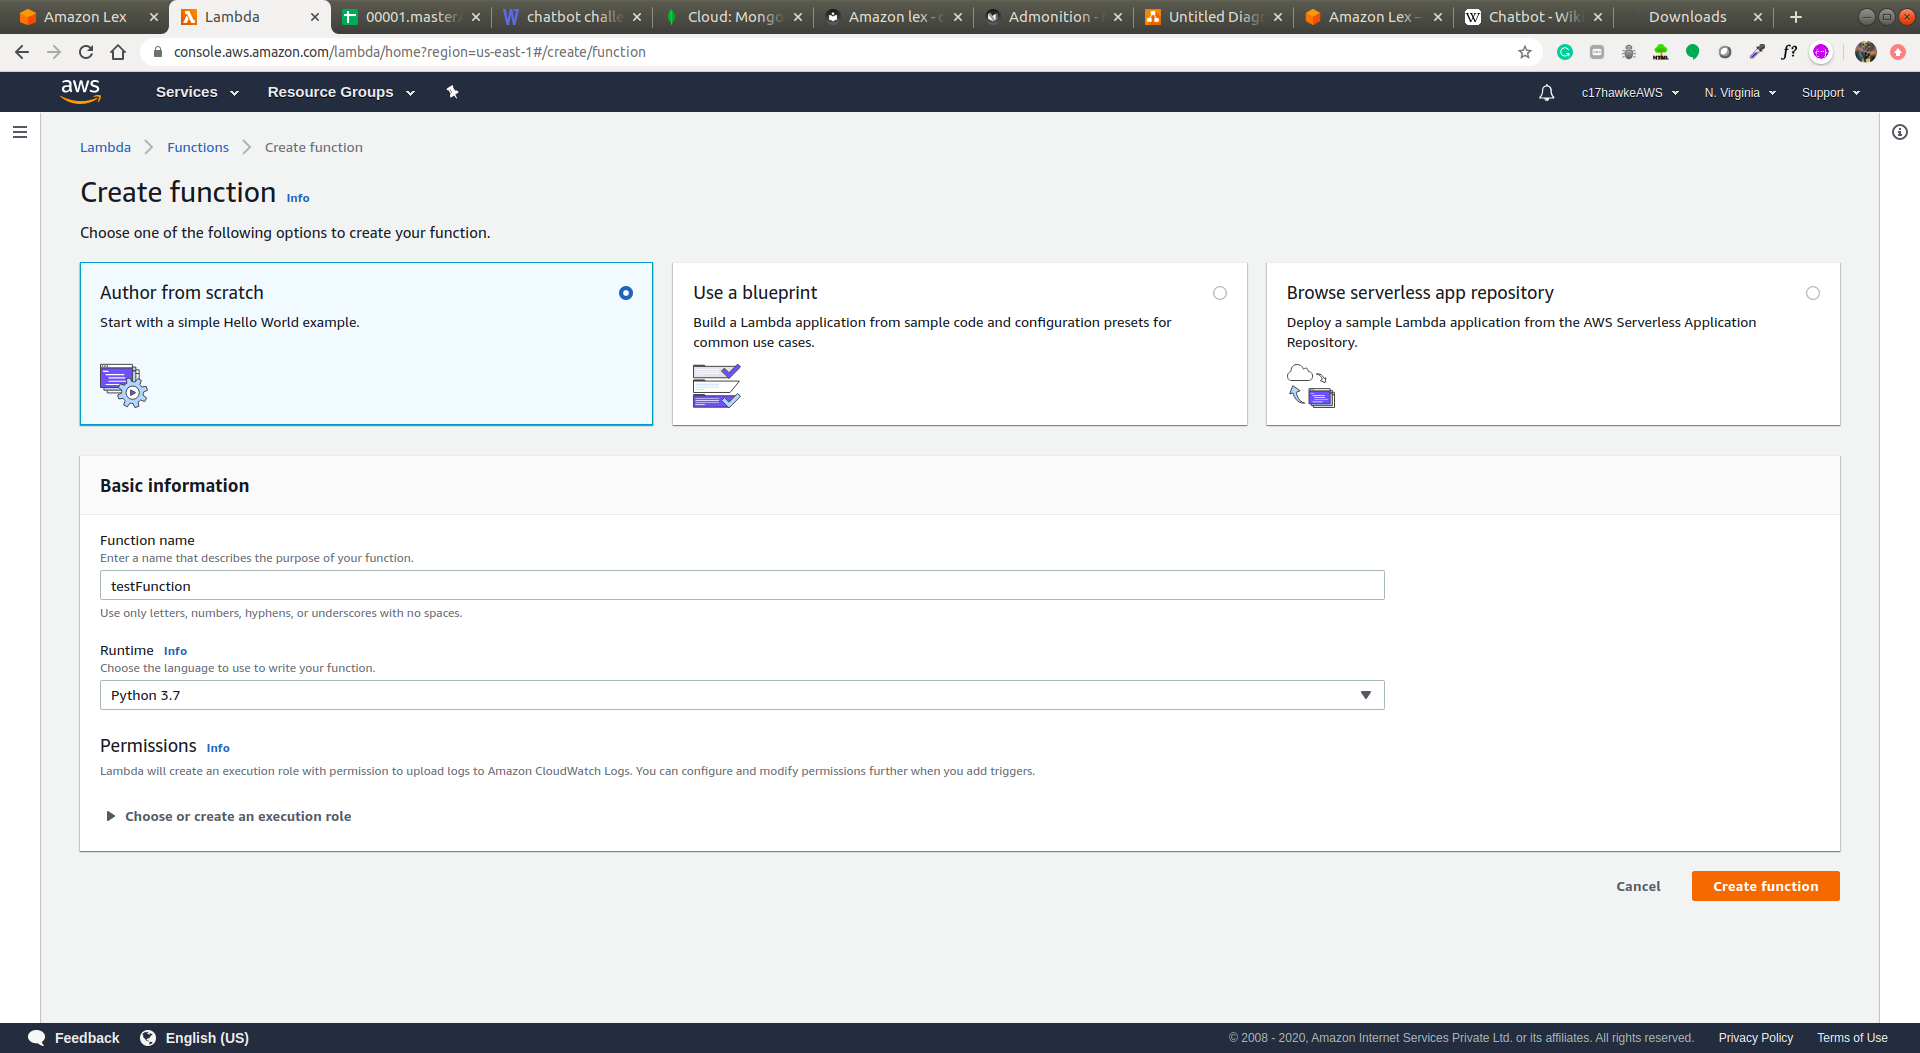Image resolution: width=1920 pixels, height=1053 pixels.
Task: Open the browser profile avatar
Action: coord(1866,52)
